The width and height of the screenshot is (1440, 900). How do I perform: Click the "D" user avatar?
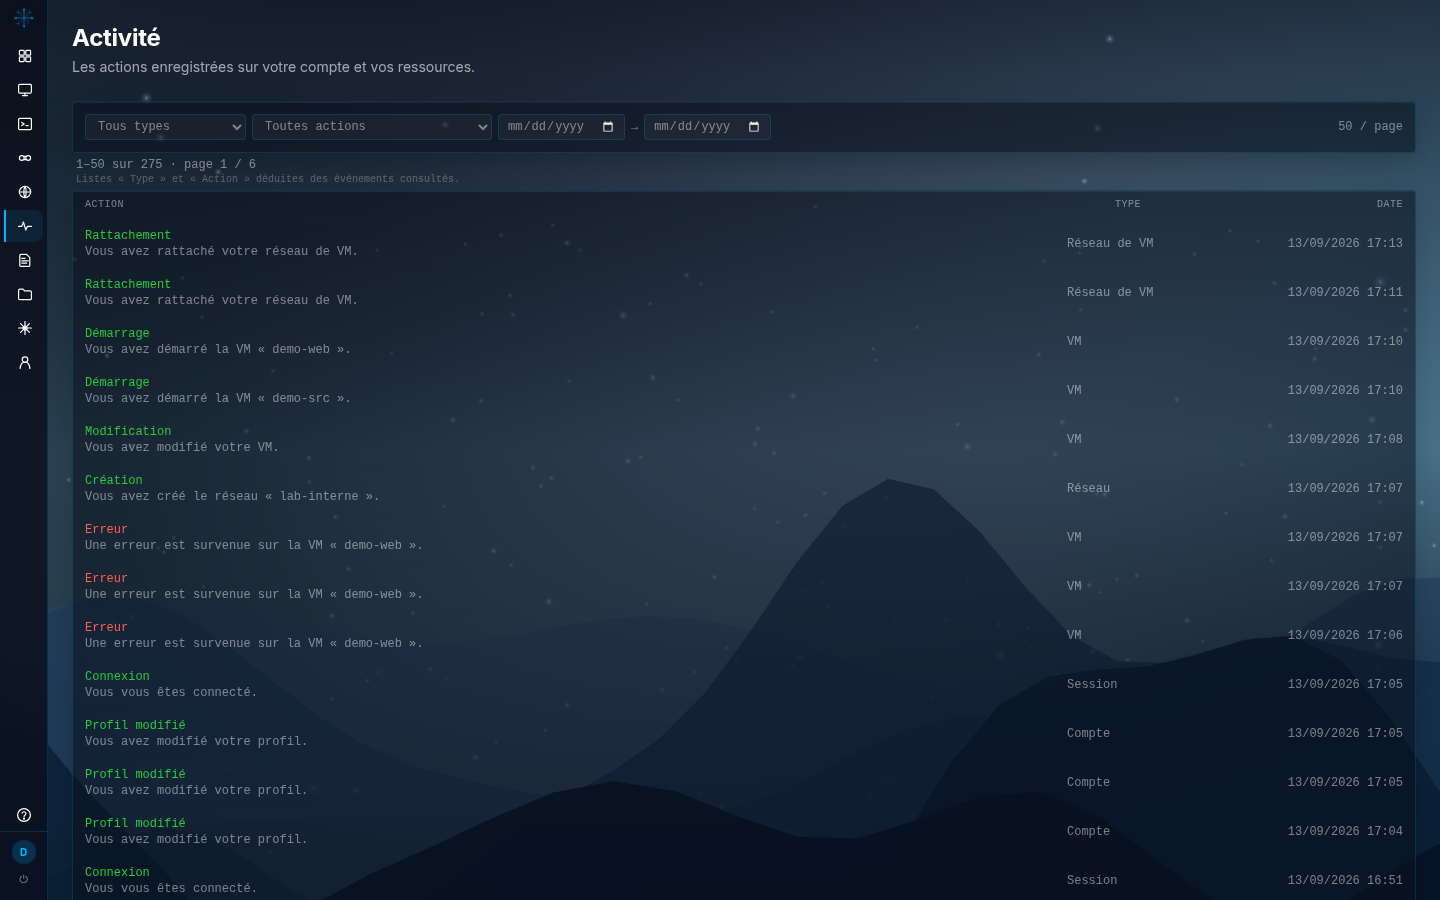point(24,852)
